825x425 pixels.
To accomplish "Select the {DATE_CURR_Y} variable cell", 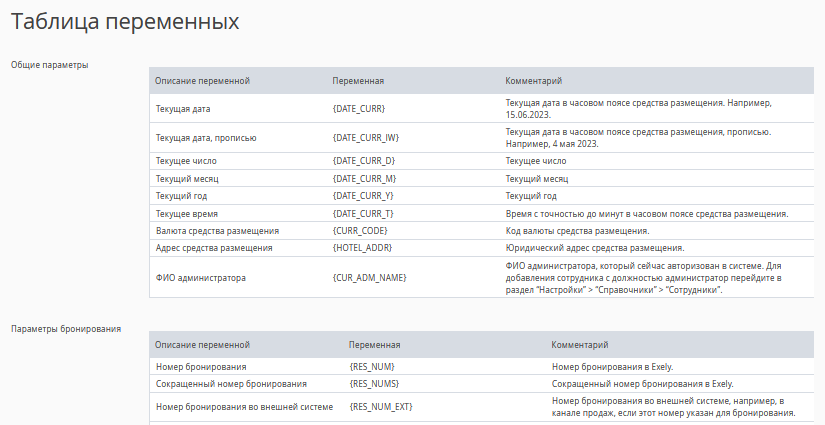I will click(363, 196).
